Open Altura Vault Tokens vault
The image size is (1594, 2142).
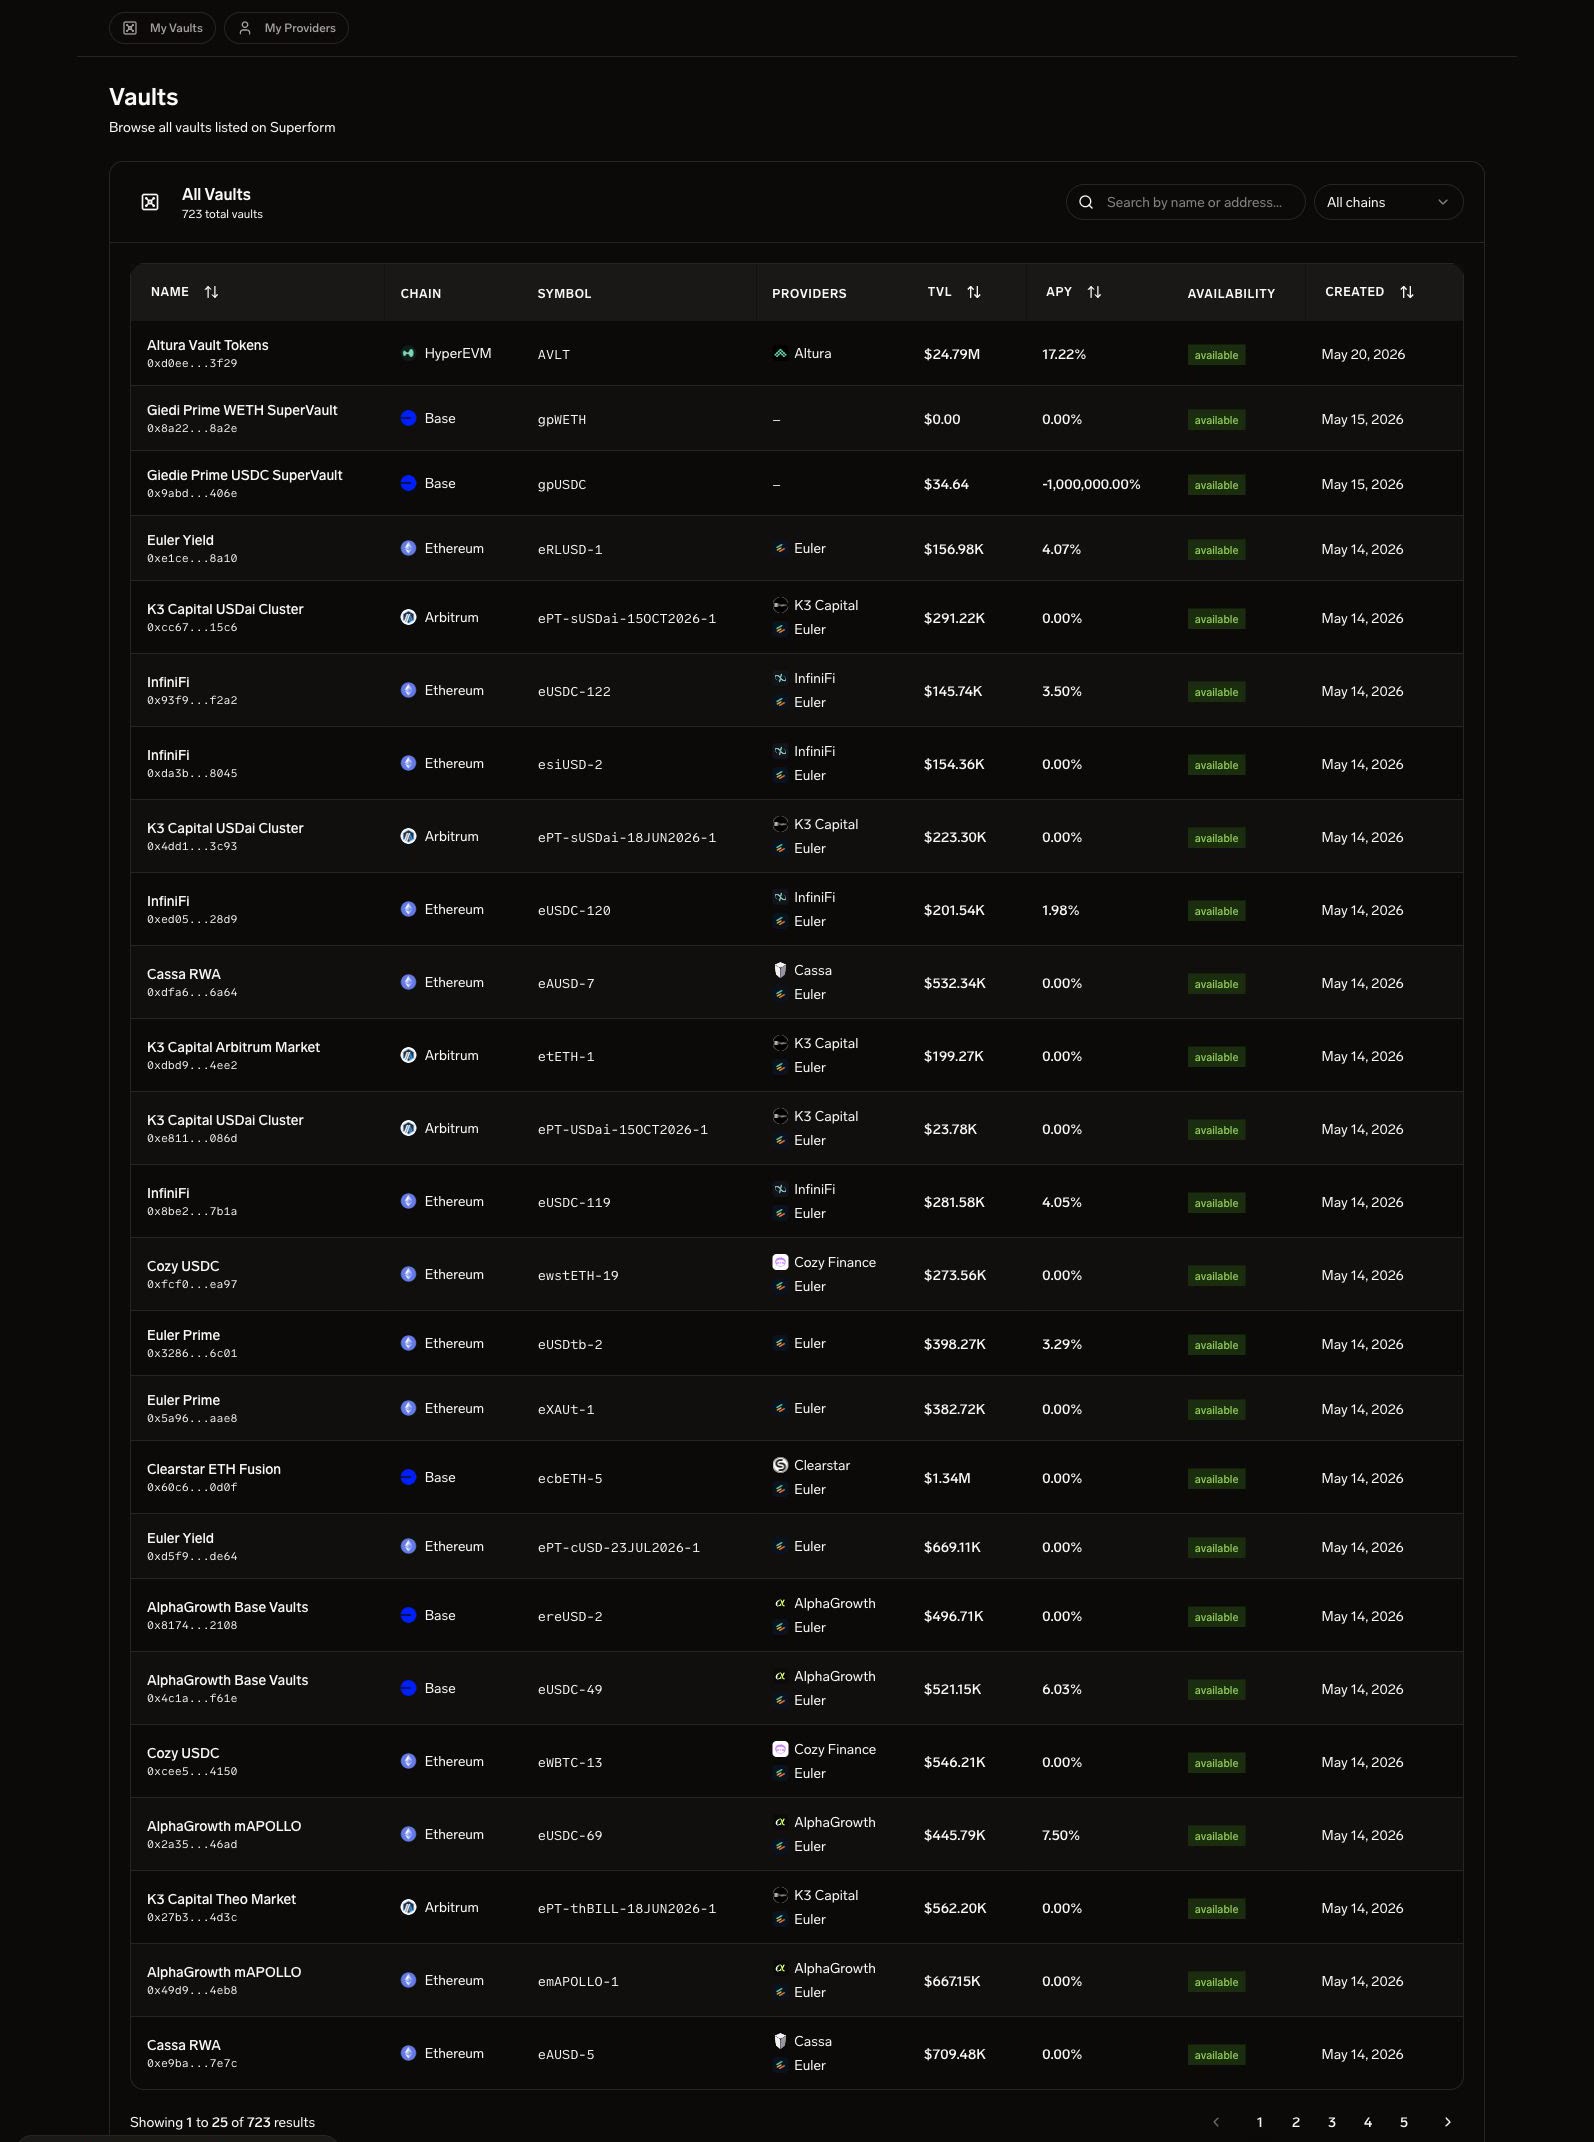(x=208, y=345)
